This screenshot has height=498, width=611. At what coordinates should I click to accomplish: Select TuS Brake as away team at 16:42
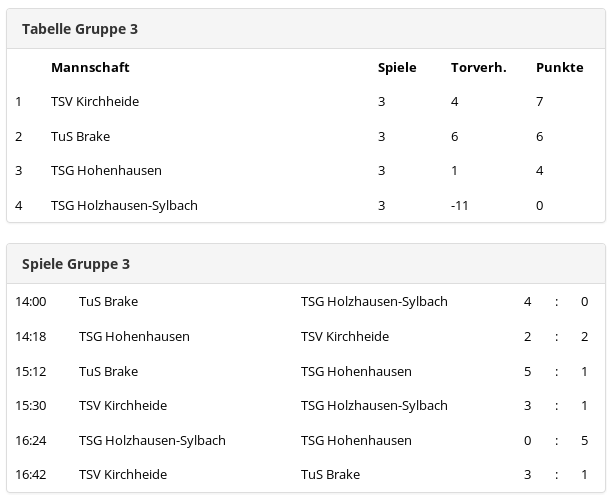click(x=330, y=475)
